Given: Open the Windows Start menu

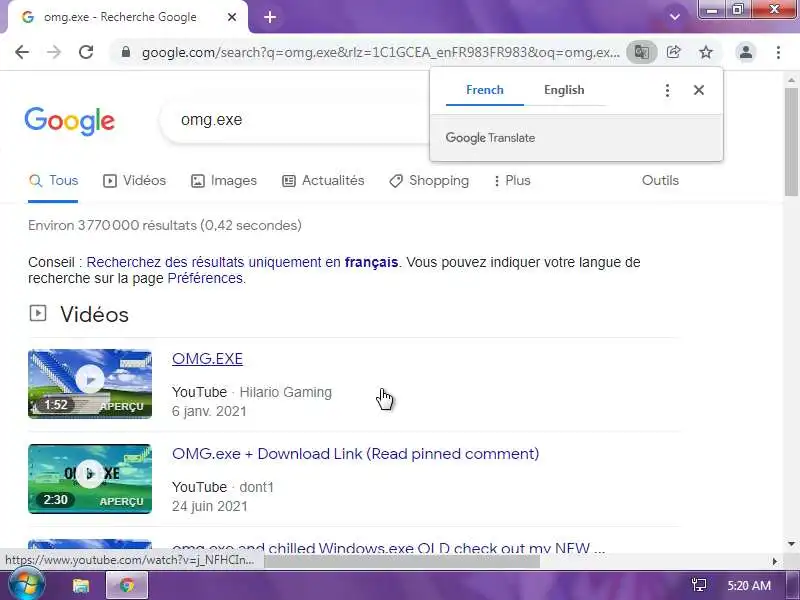Looking at the screenshot, I should (x=26, y=585).
